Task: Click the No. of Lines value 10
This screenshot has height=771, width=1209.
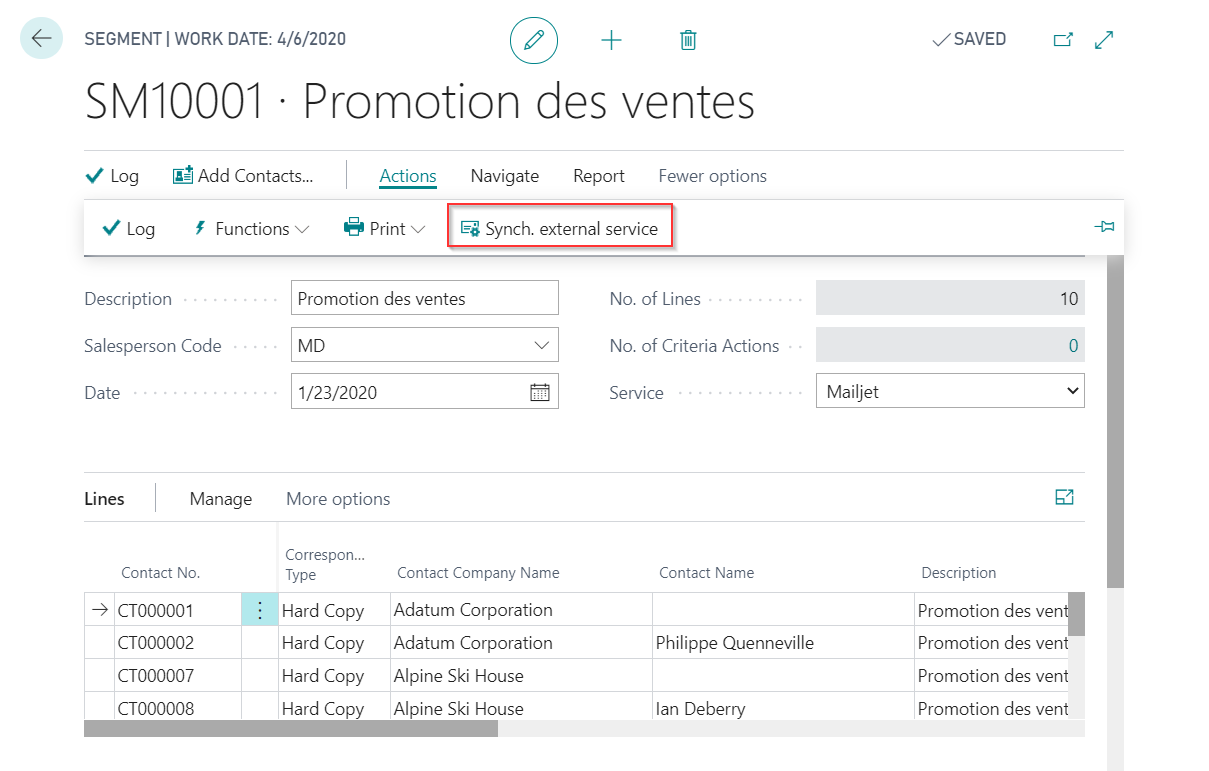Action: point(950,298)
